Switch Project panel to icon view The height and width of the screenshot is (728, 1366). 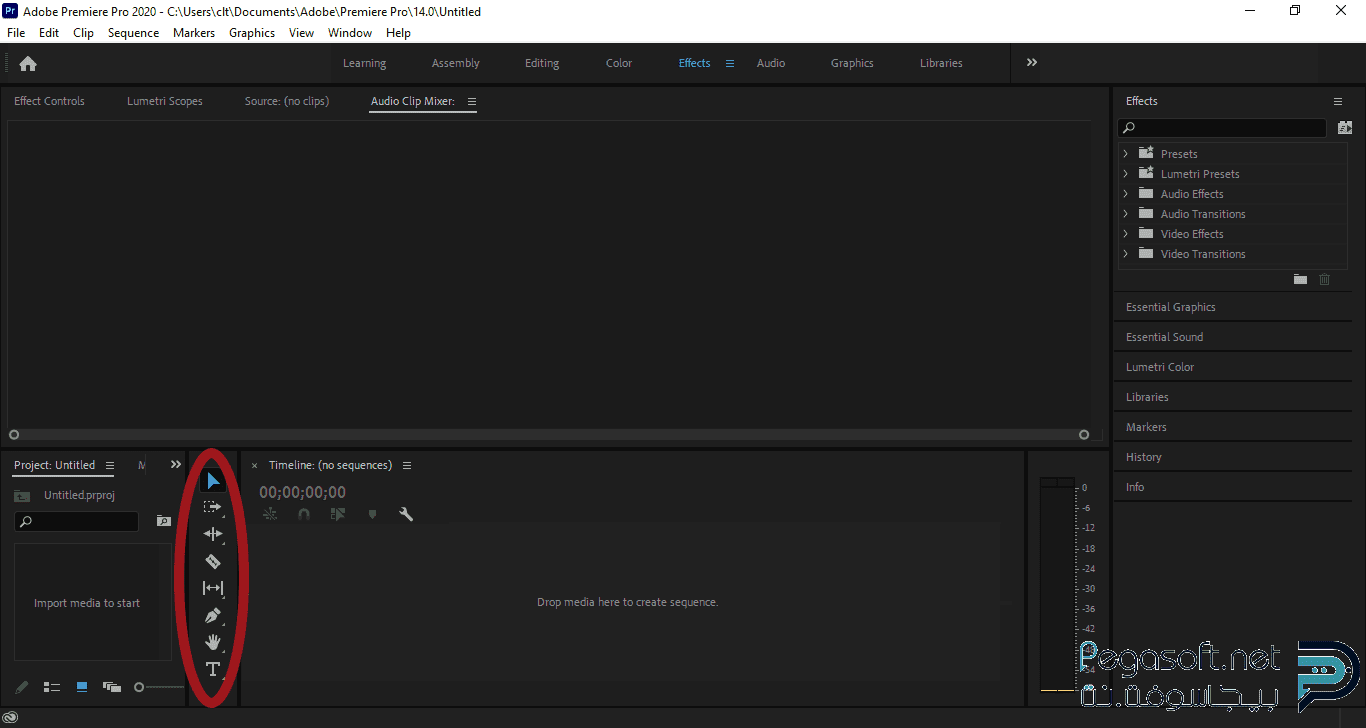coord(82,687)
